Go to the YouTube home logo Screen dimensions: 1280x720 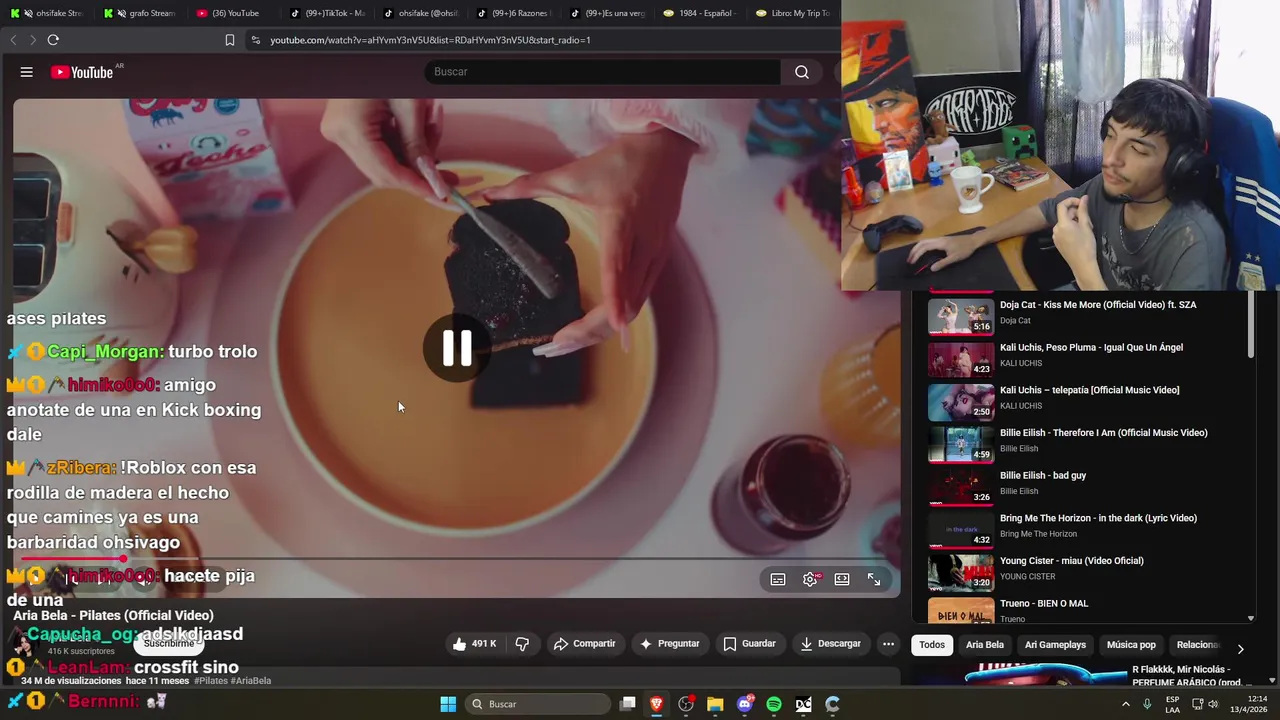(x=83, y=72)
